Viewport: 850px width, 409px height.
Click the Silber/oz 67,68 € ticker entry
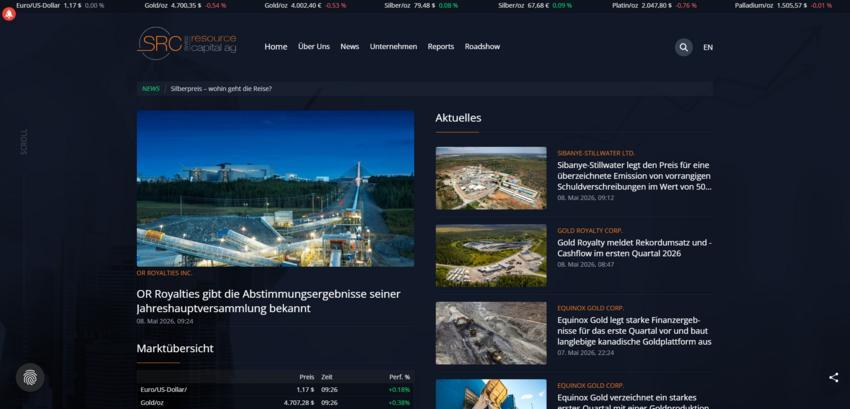pyautogui.click(x=535, y=5)
